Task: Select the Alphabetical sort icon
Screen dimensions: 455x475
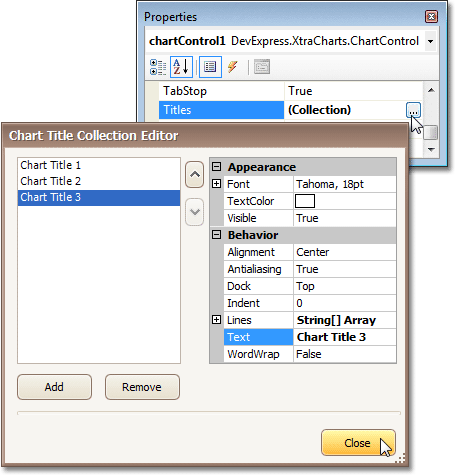Action: 181,67
